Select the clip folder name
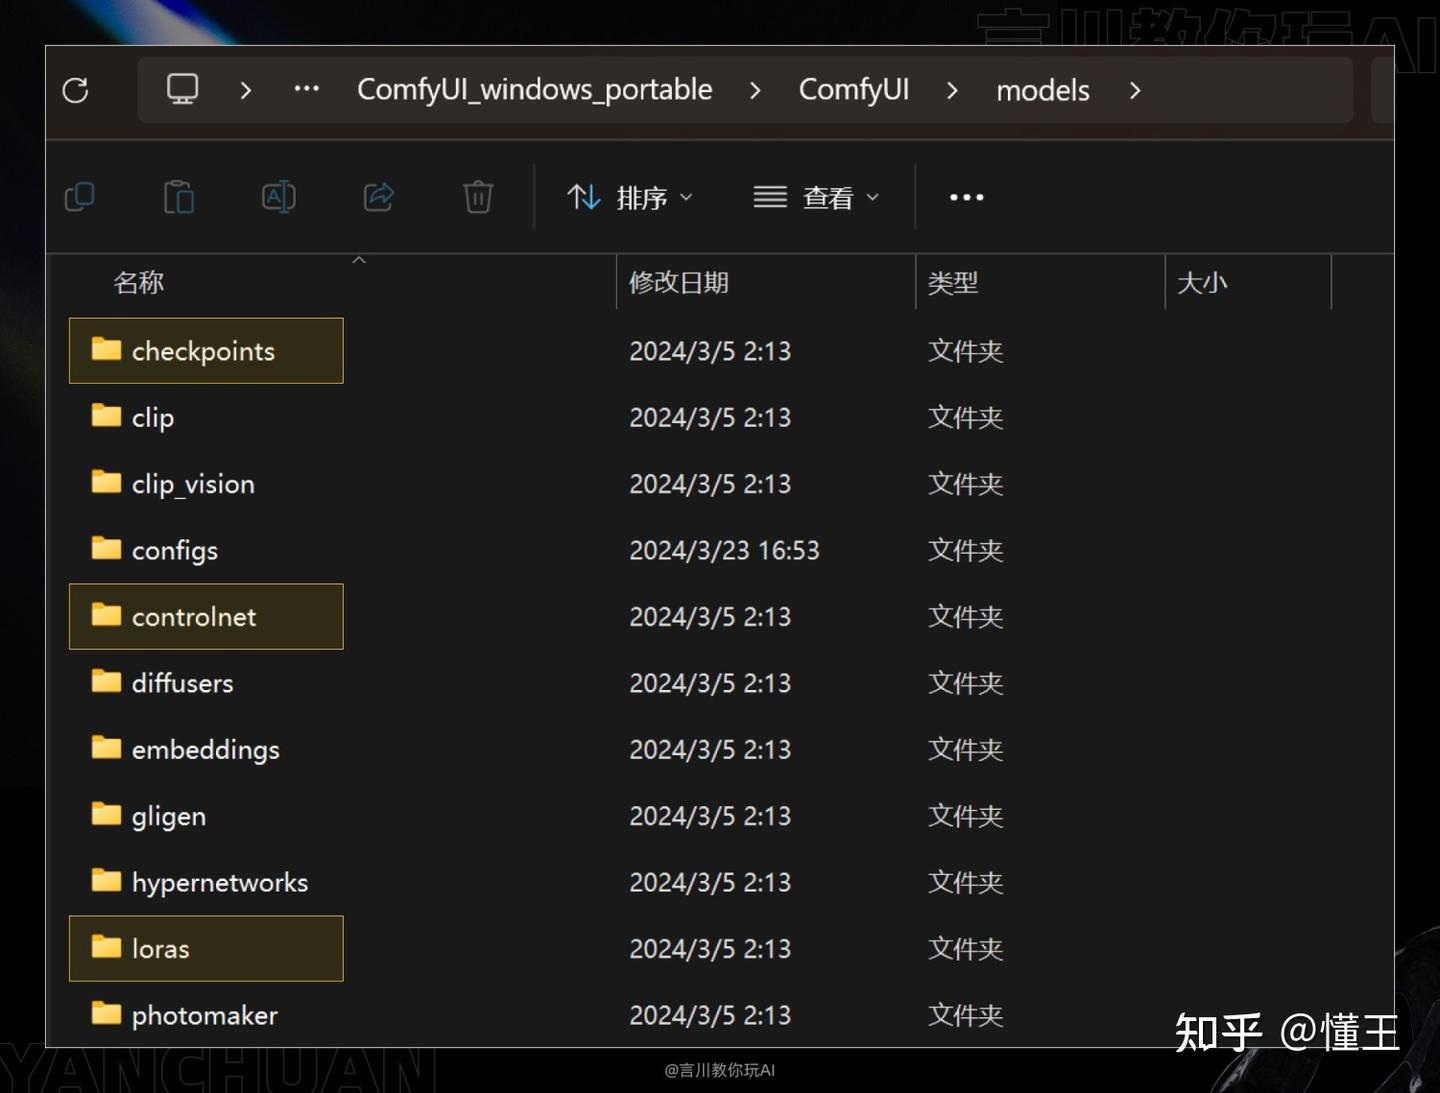Image resolution: width=1440 pixels, height=1093 pixels. click(x=153, y=418)
